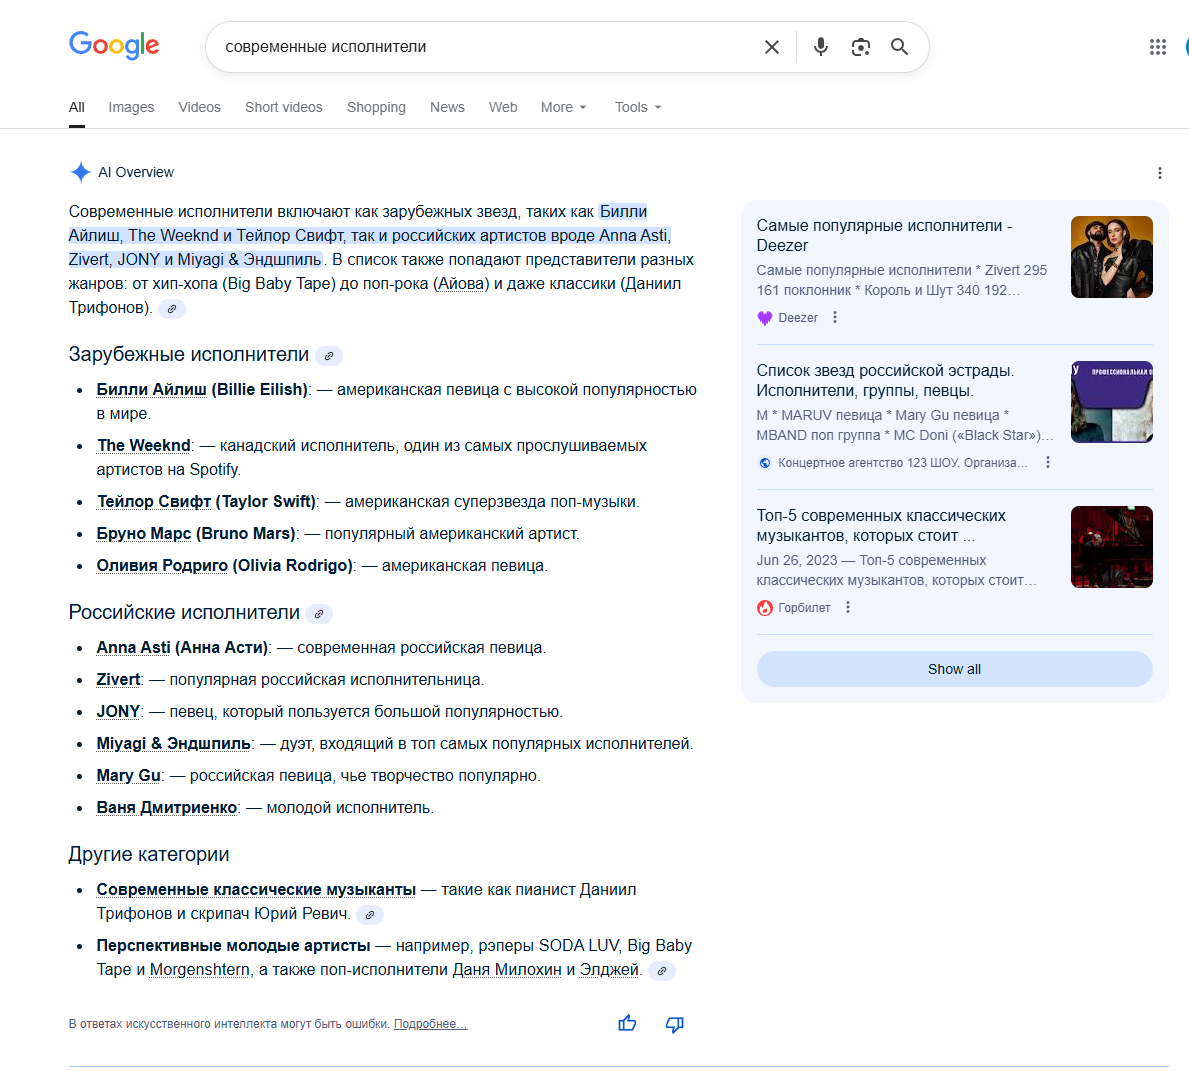Open source link chip after intro paragraph
This screenshot has width=1189, height=1071.
[172, 309]
